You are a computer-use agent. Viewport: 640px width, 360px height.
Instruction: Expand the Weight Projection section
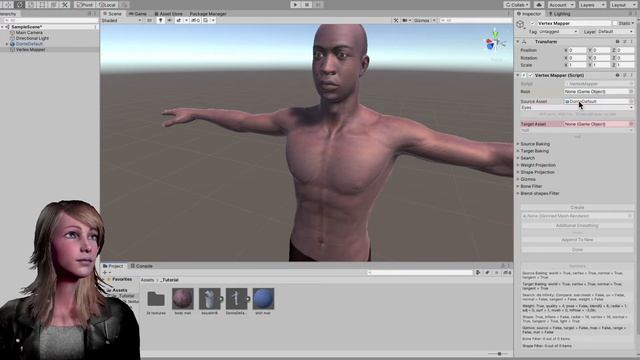pyautogui.click(x=538, y=165)
